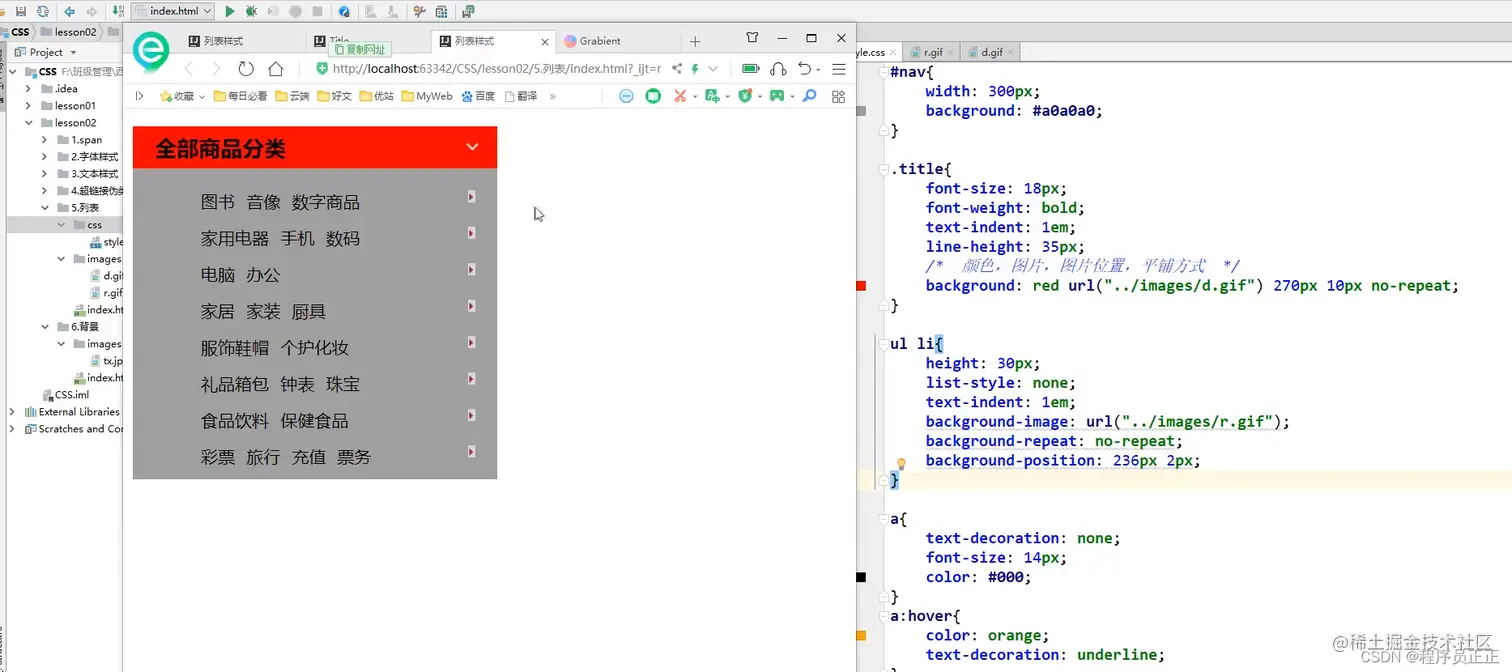This screenshot has height=672, width=1512.
Task: Open the 每日必看 bookmark folder
Action: [240, 97]
